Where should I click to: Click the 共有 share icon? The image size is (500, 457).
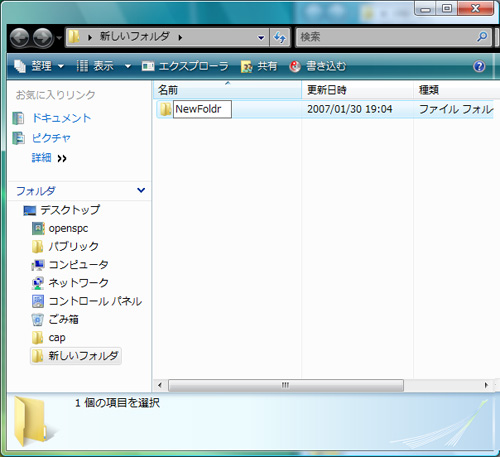coord(247,66)
